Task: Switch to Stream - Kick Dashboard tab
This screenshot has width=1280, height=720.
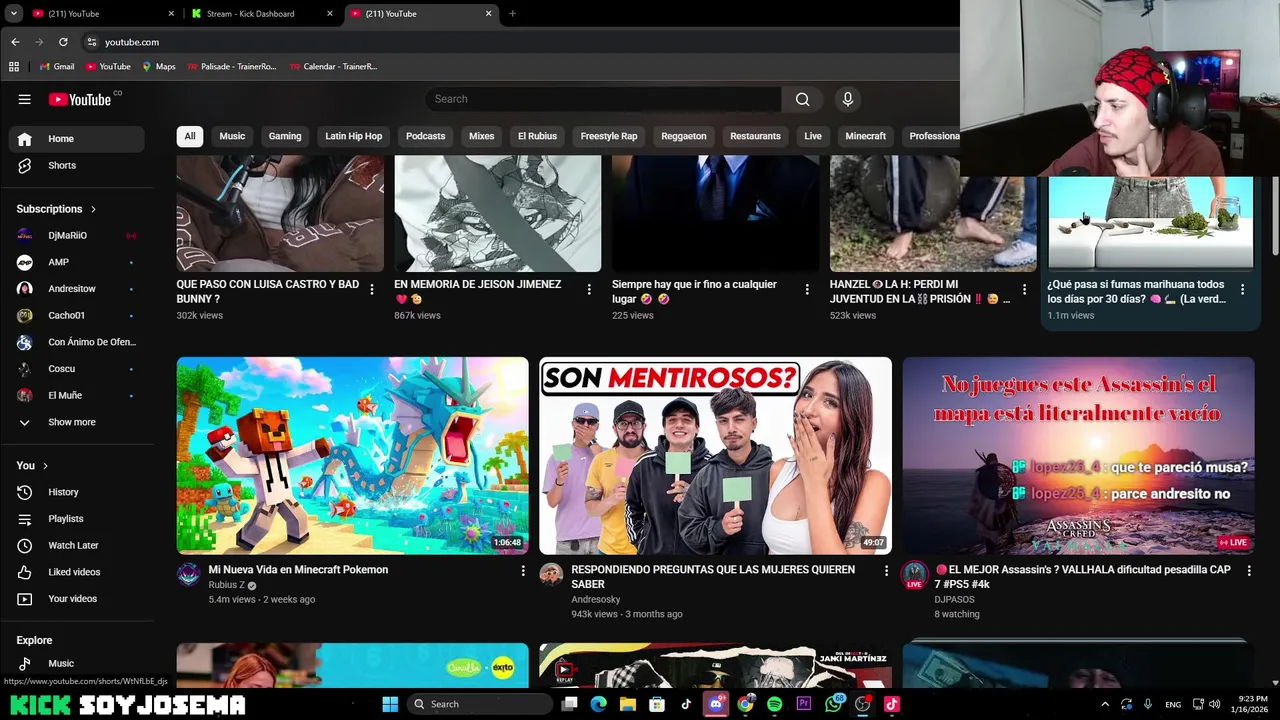Action: click(260, 14)
